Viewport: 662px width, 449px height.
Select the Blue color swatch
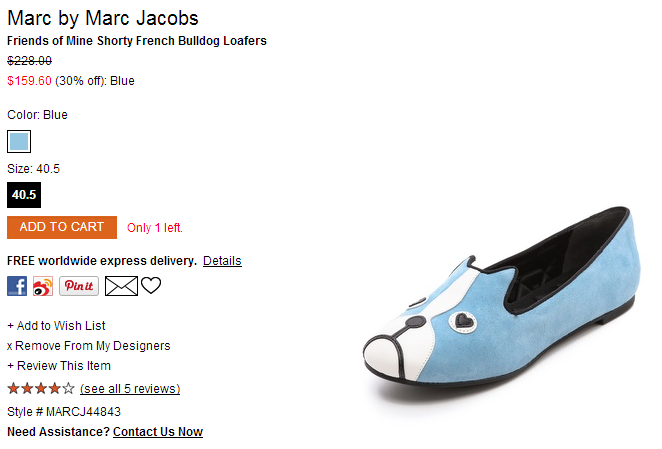pos(19,142)
